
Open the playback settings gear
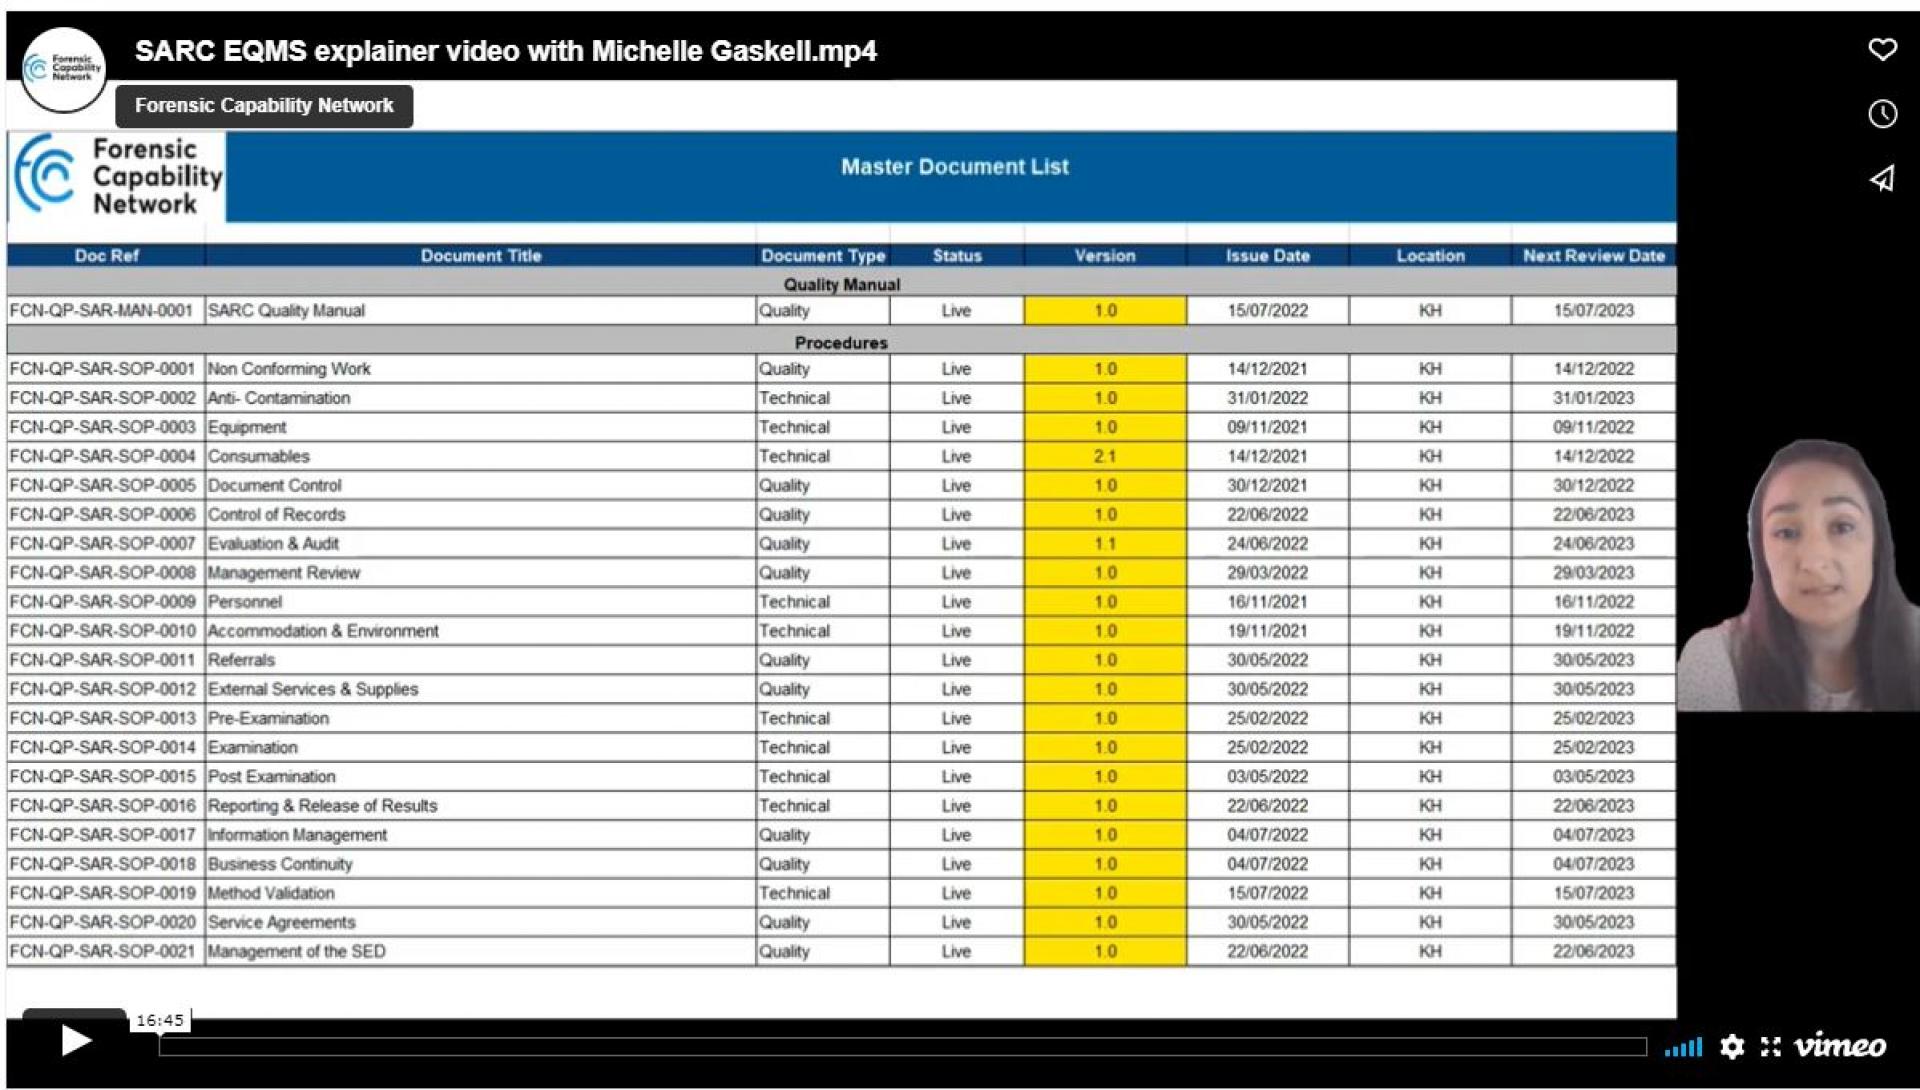click(1733, 1048)
